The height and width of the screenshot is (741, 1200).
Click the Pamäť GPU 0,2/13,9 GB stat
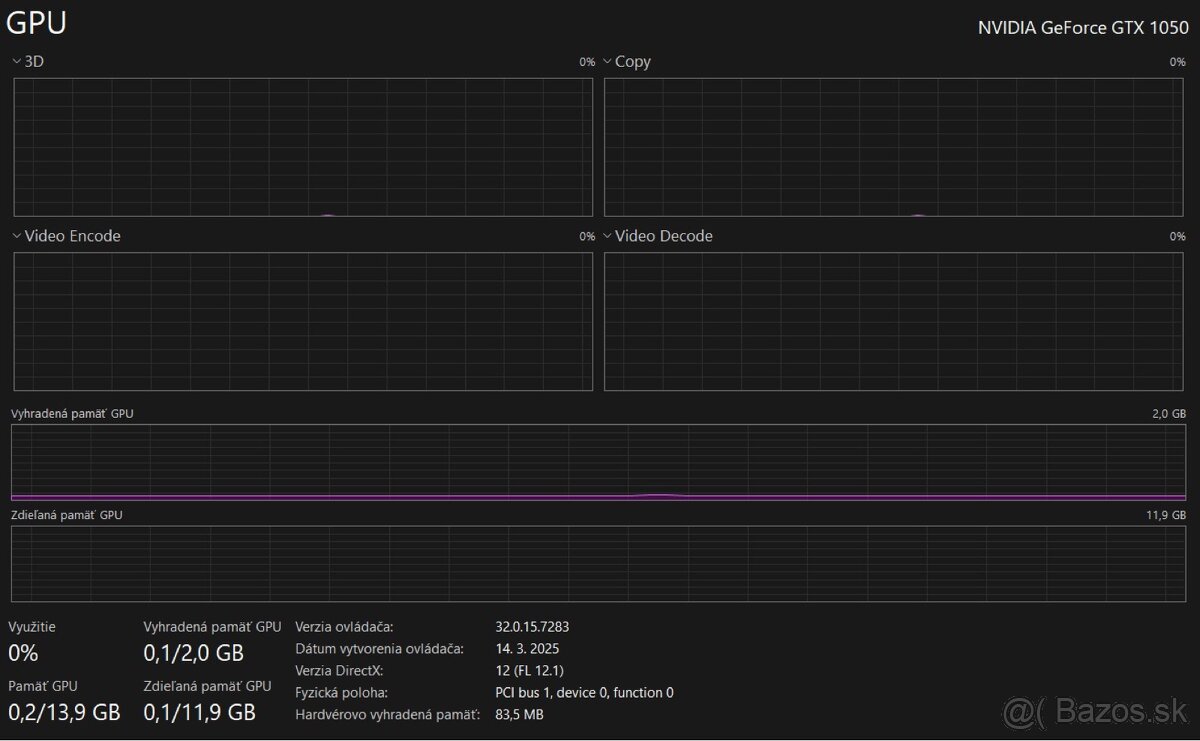[64, 712]
